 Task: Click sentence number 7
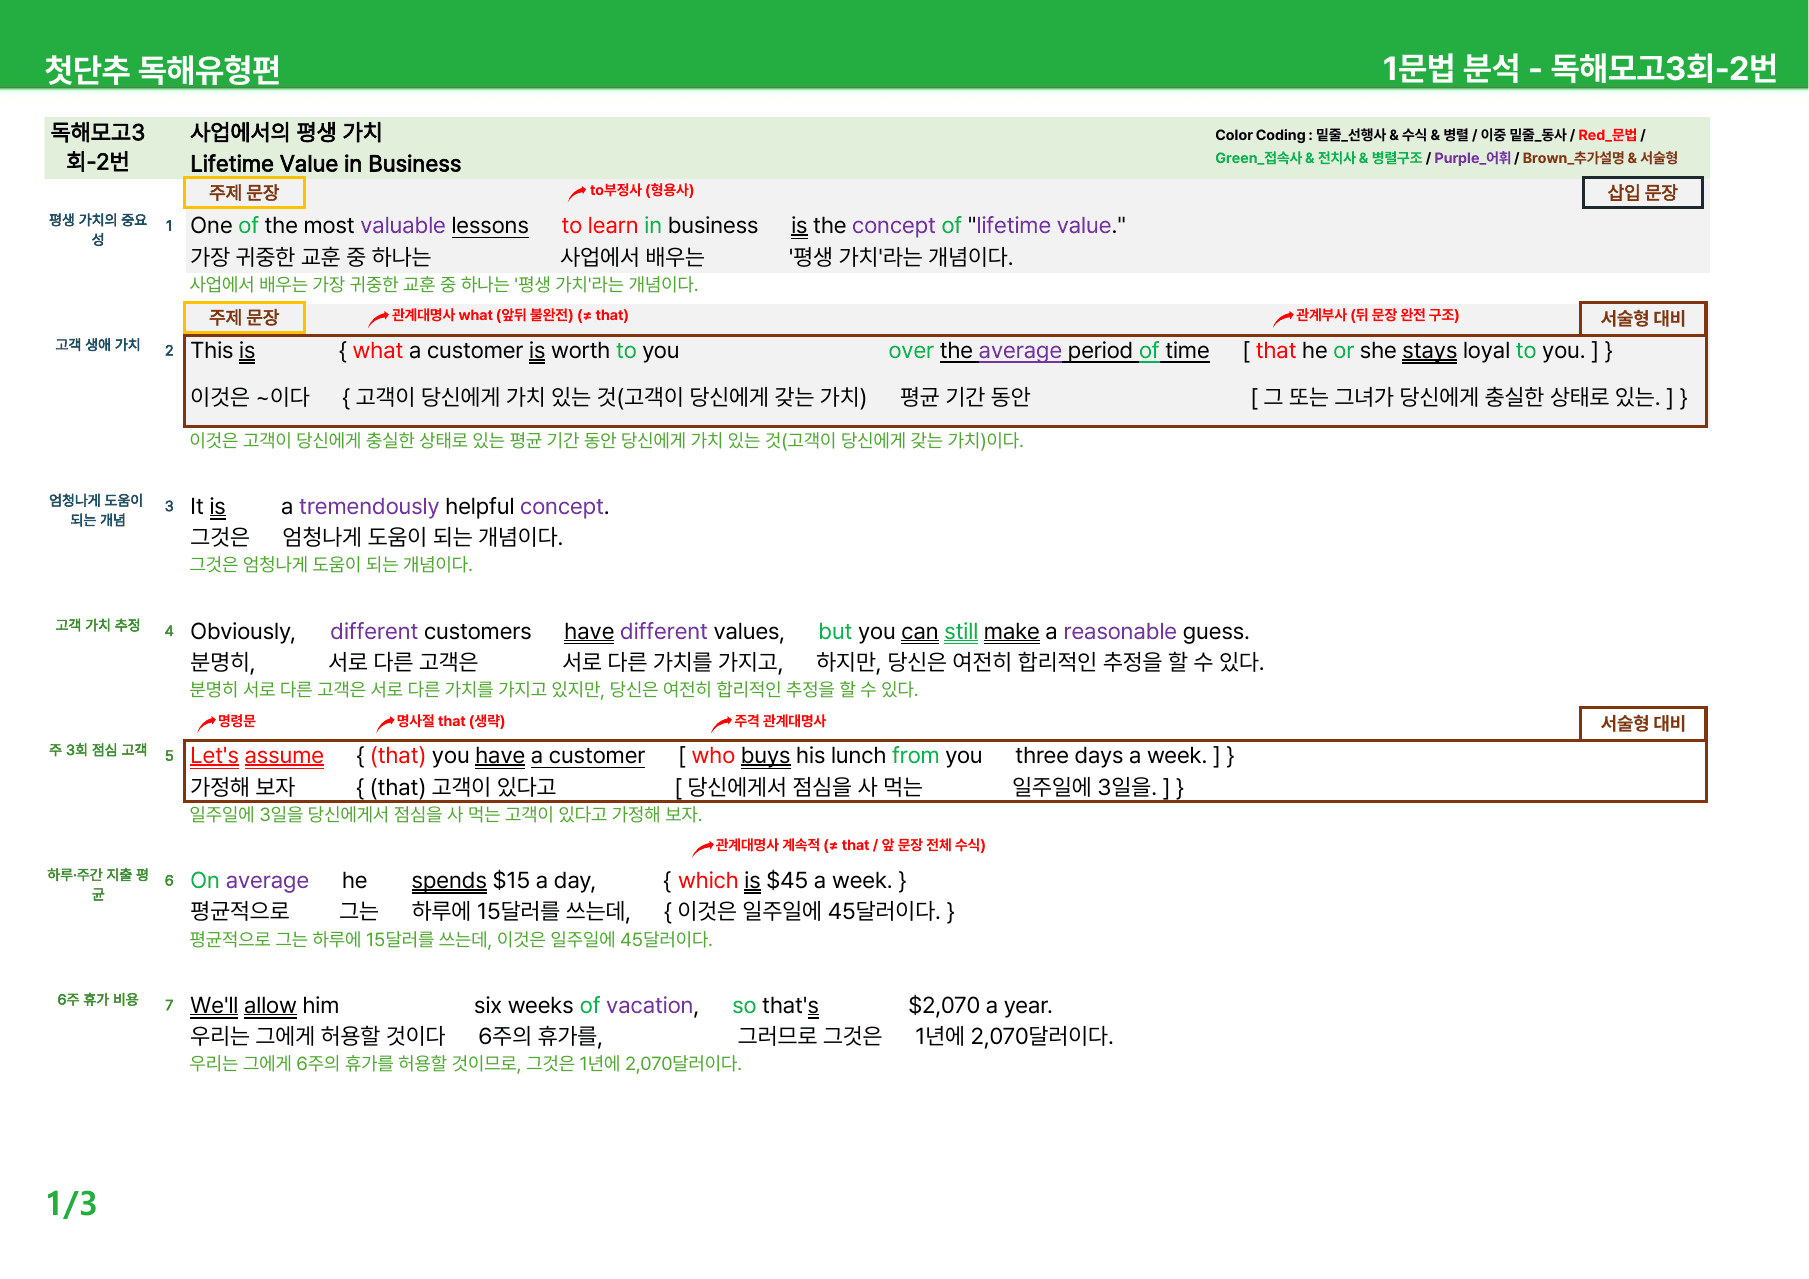pos(169,1005)
